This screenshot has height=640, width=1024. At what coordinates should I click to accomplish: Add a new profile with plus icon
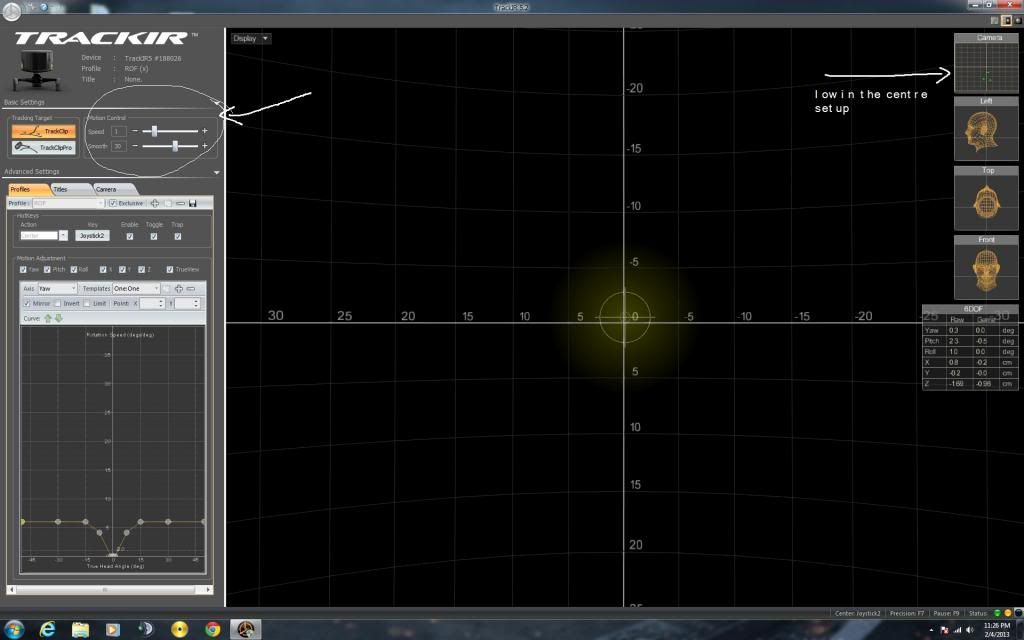click(x=155, y=204)
